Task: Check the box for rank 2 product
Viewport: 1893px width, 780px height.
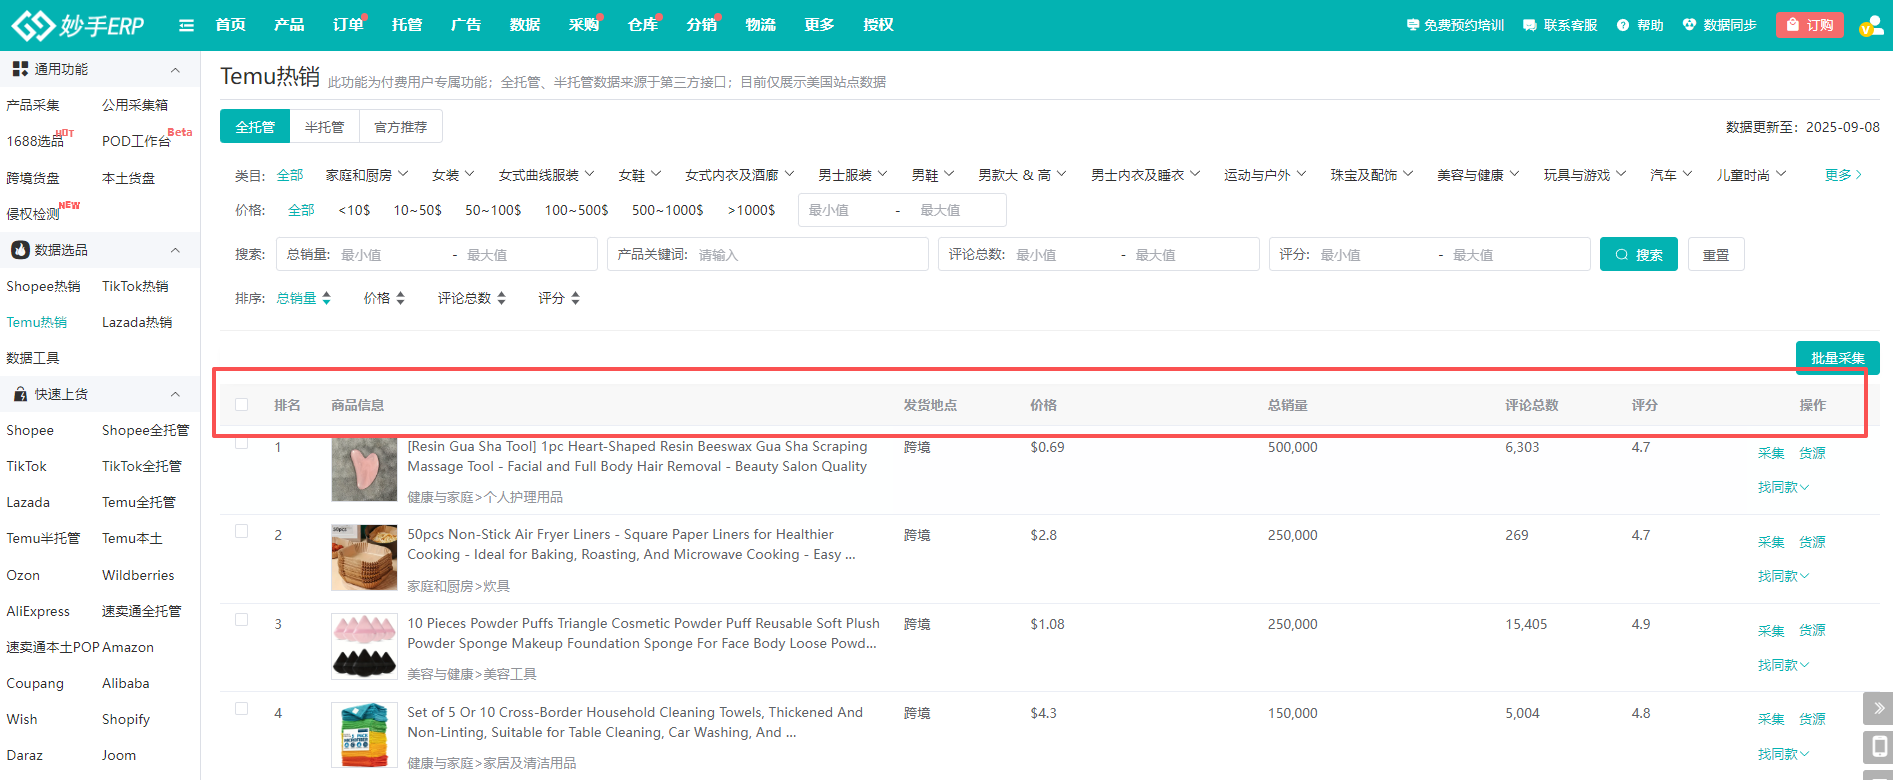Action: (242, 531)
